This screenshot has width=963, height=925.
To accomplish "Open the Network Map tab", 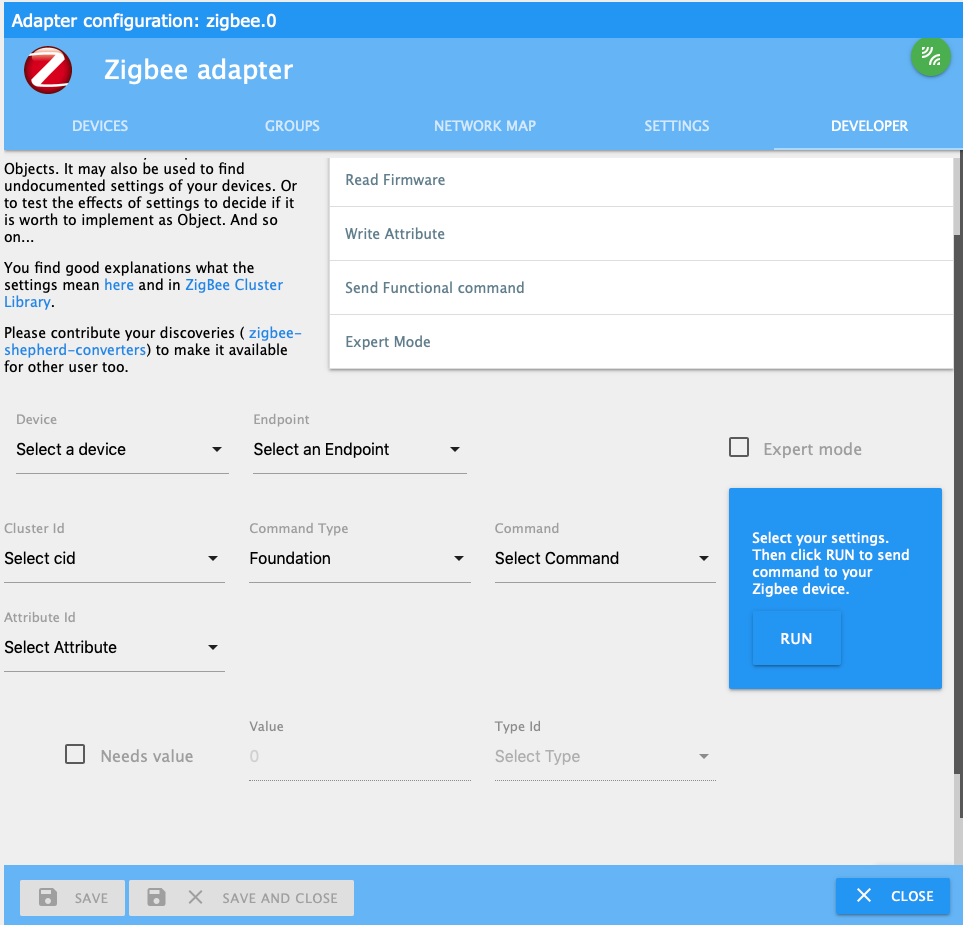I will pyautogui.click(x=485, y=126).
